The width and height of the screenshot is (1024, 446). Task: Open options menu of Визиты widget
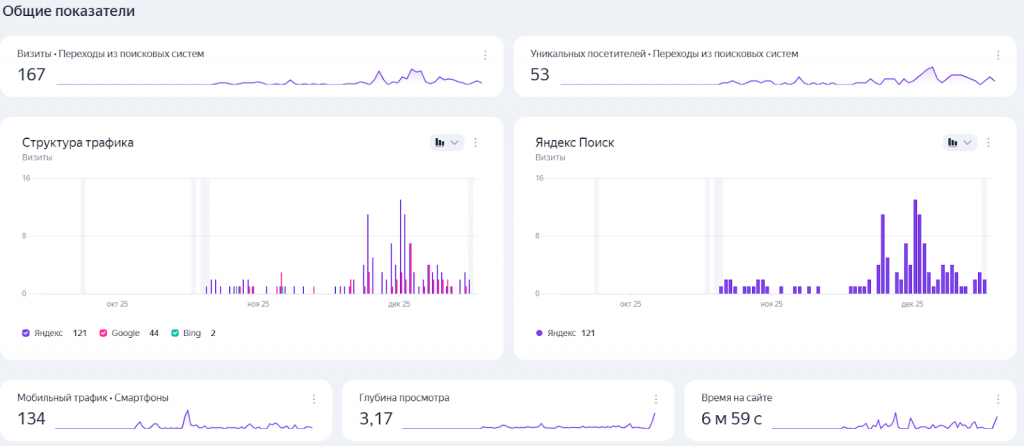click(x=485, y=56)
